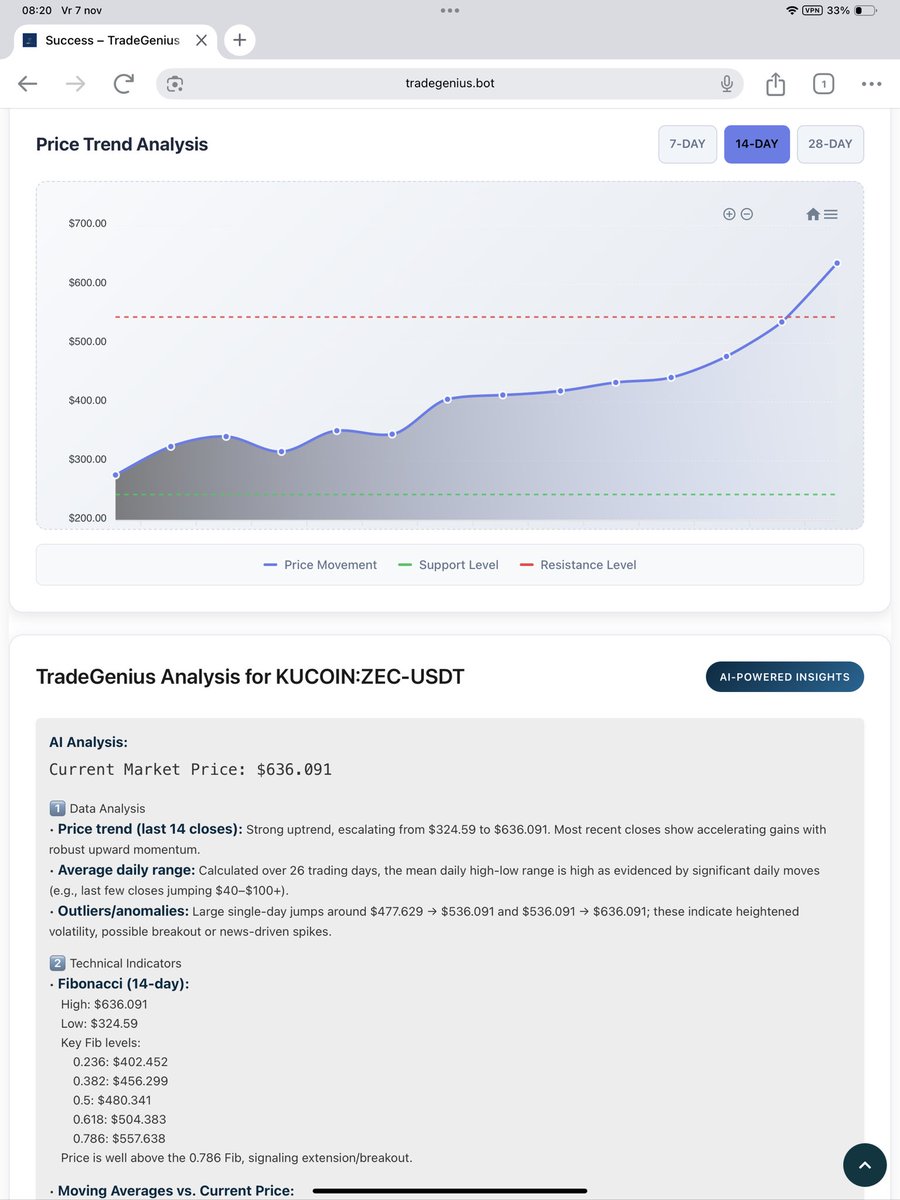
Task: Tap the Fibonacci (14-day) label
Action: point(123,984)
